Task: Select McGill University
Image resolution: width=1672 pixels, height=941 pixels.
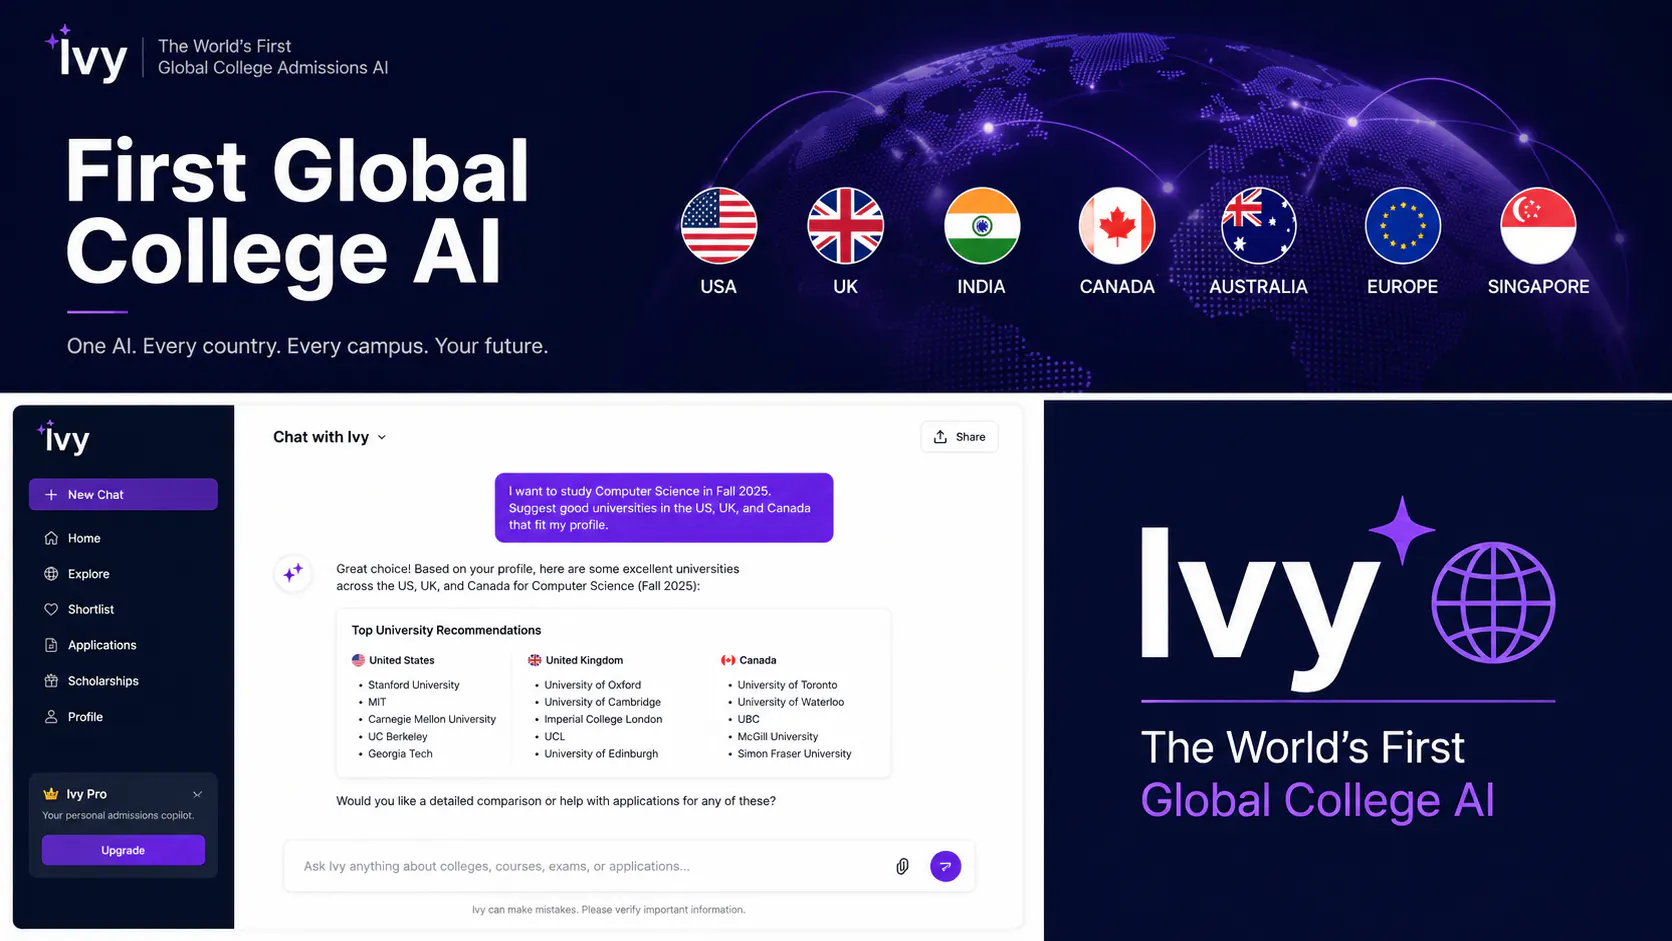Action: (x=778, y=736)
